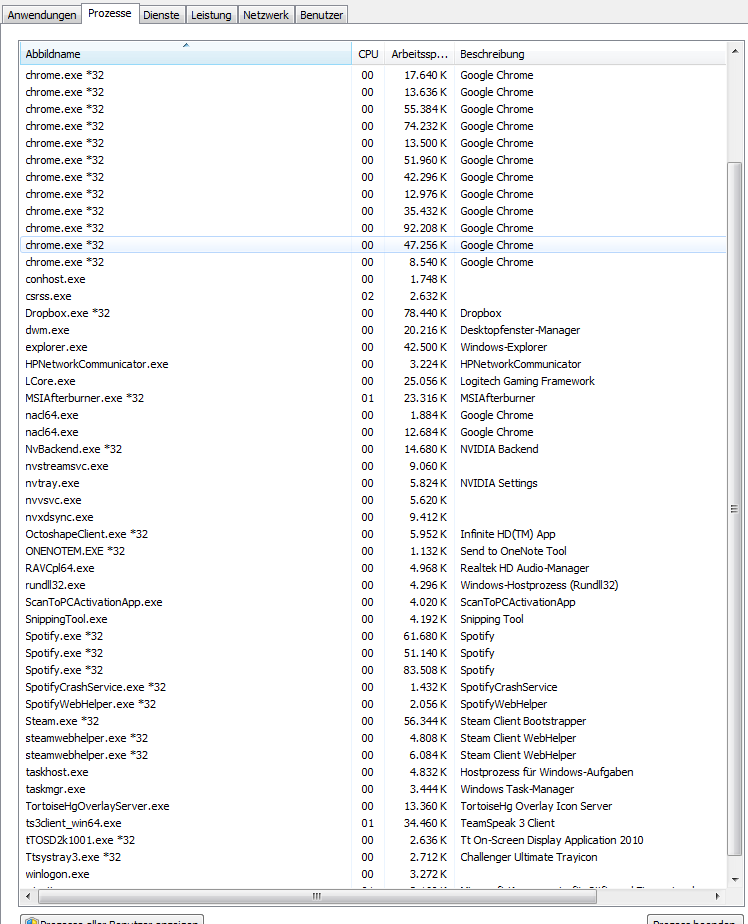Click the vertical scrollbar thumb
The image size is (748, 924).
pos(735,509)
